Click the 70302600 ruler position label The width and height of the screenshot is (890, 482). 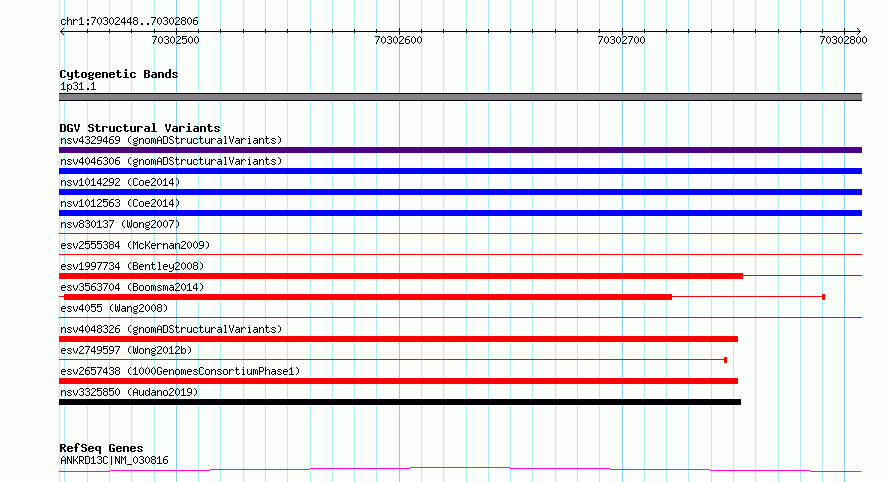398,40
